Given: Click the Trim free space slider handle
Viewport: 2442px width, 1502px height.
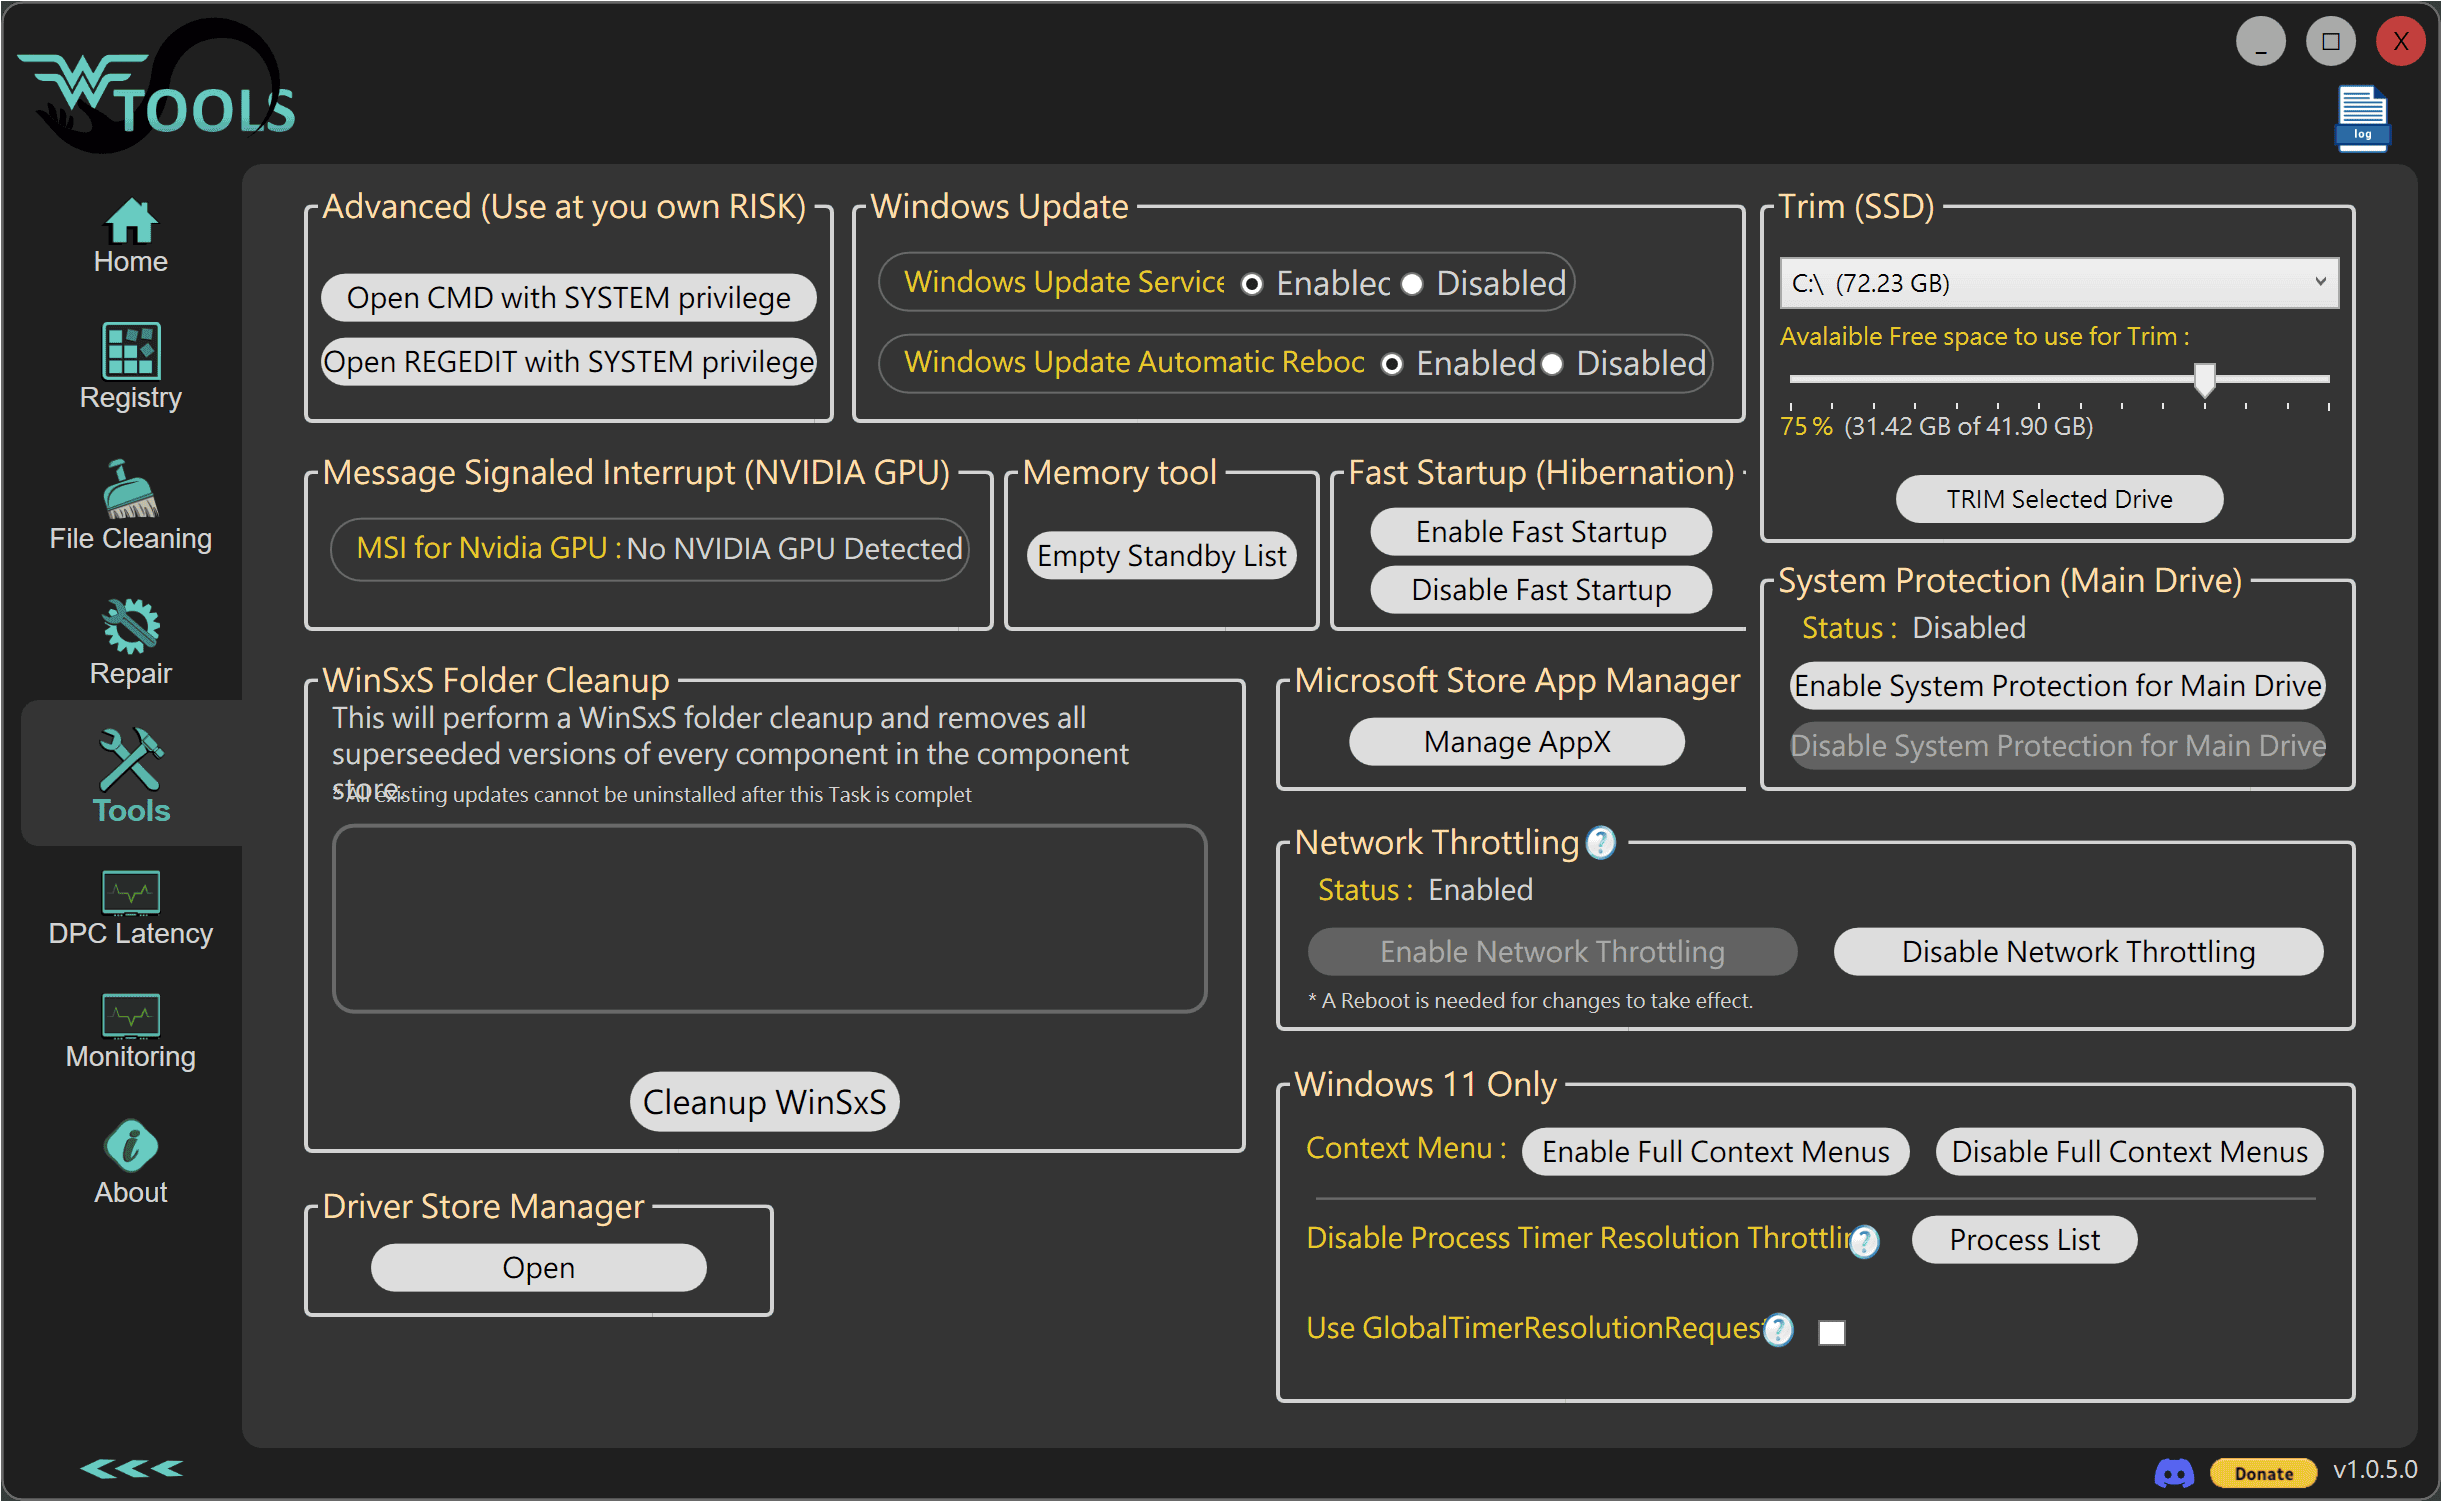Looking at the screenshot, I should point(2204,380).
